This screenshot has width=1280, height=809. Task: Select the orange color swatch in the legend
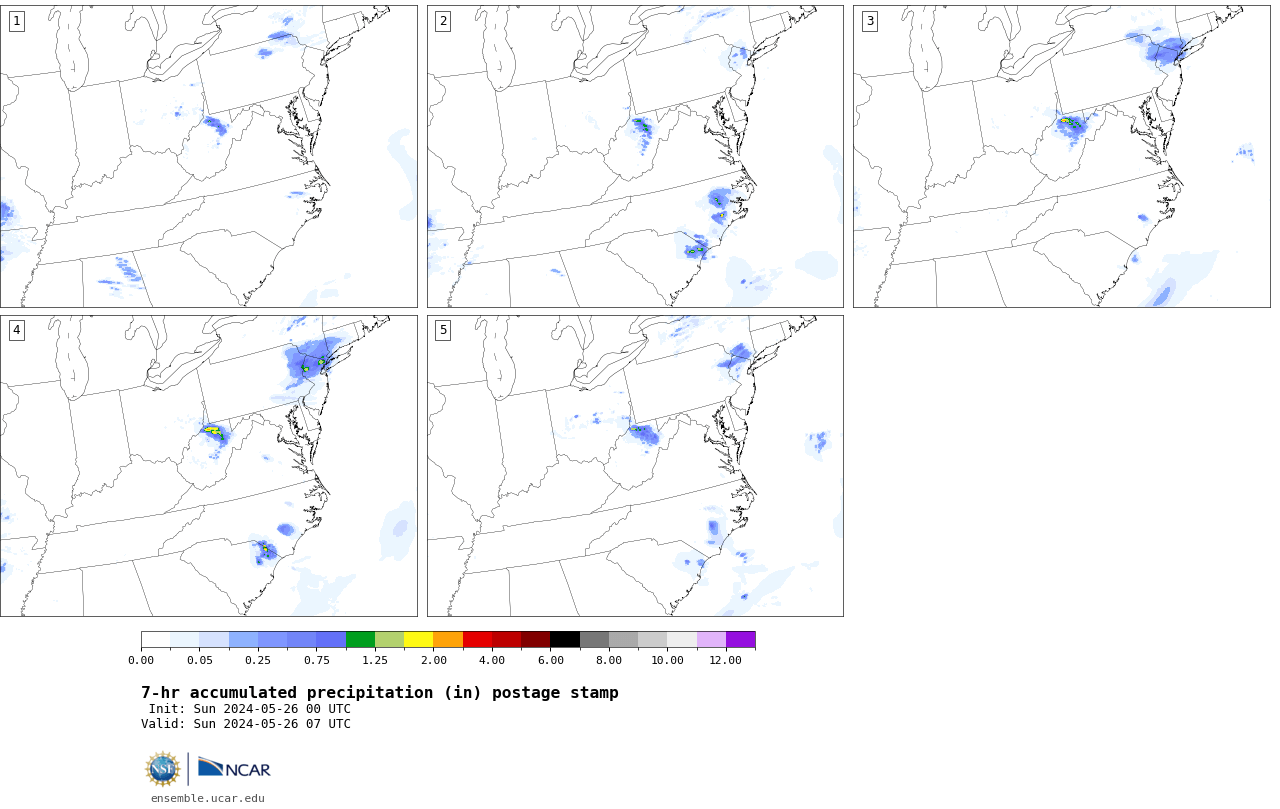pos(448,640)
